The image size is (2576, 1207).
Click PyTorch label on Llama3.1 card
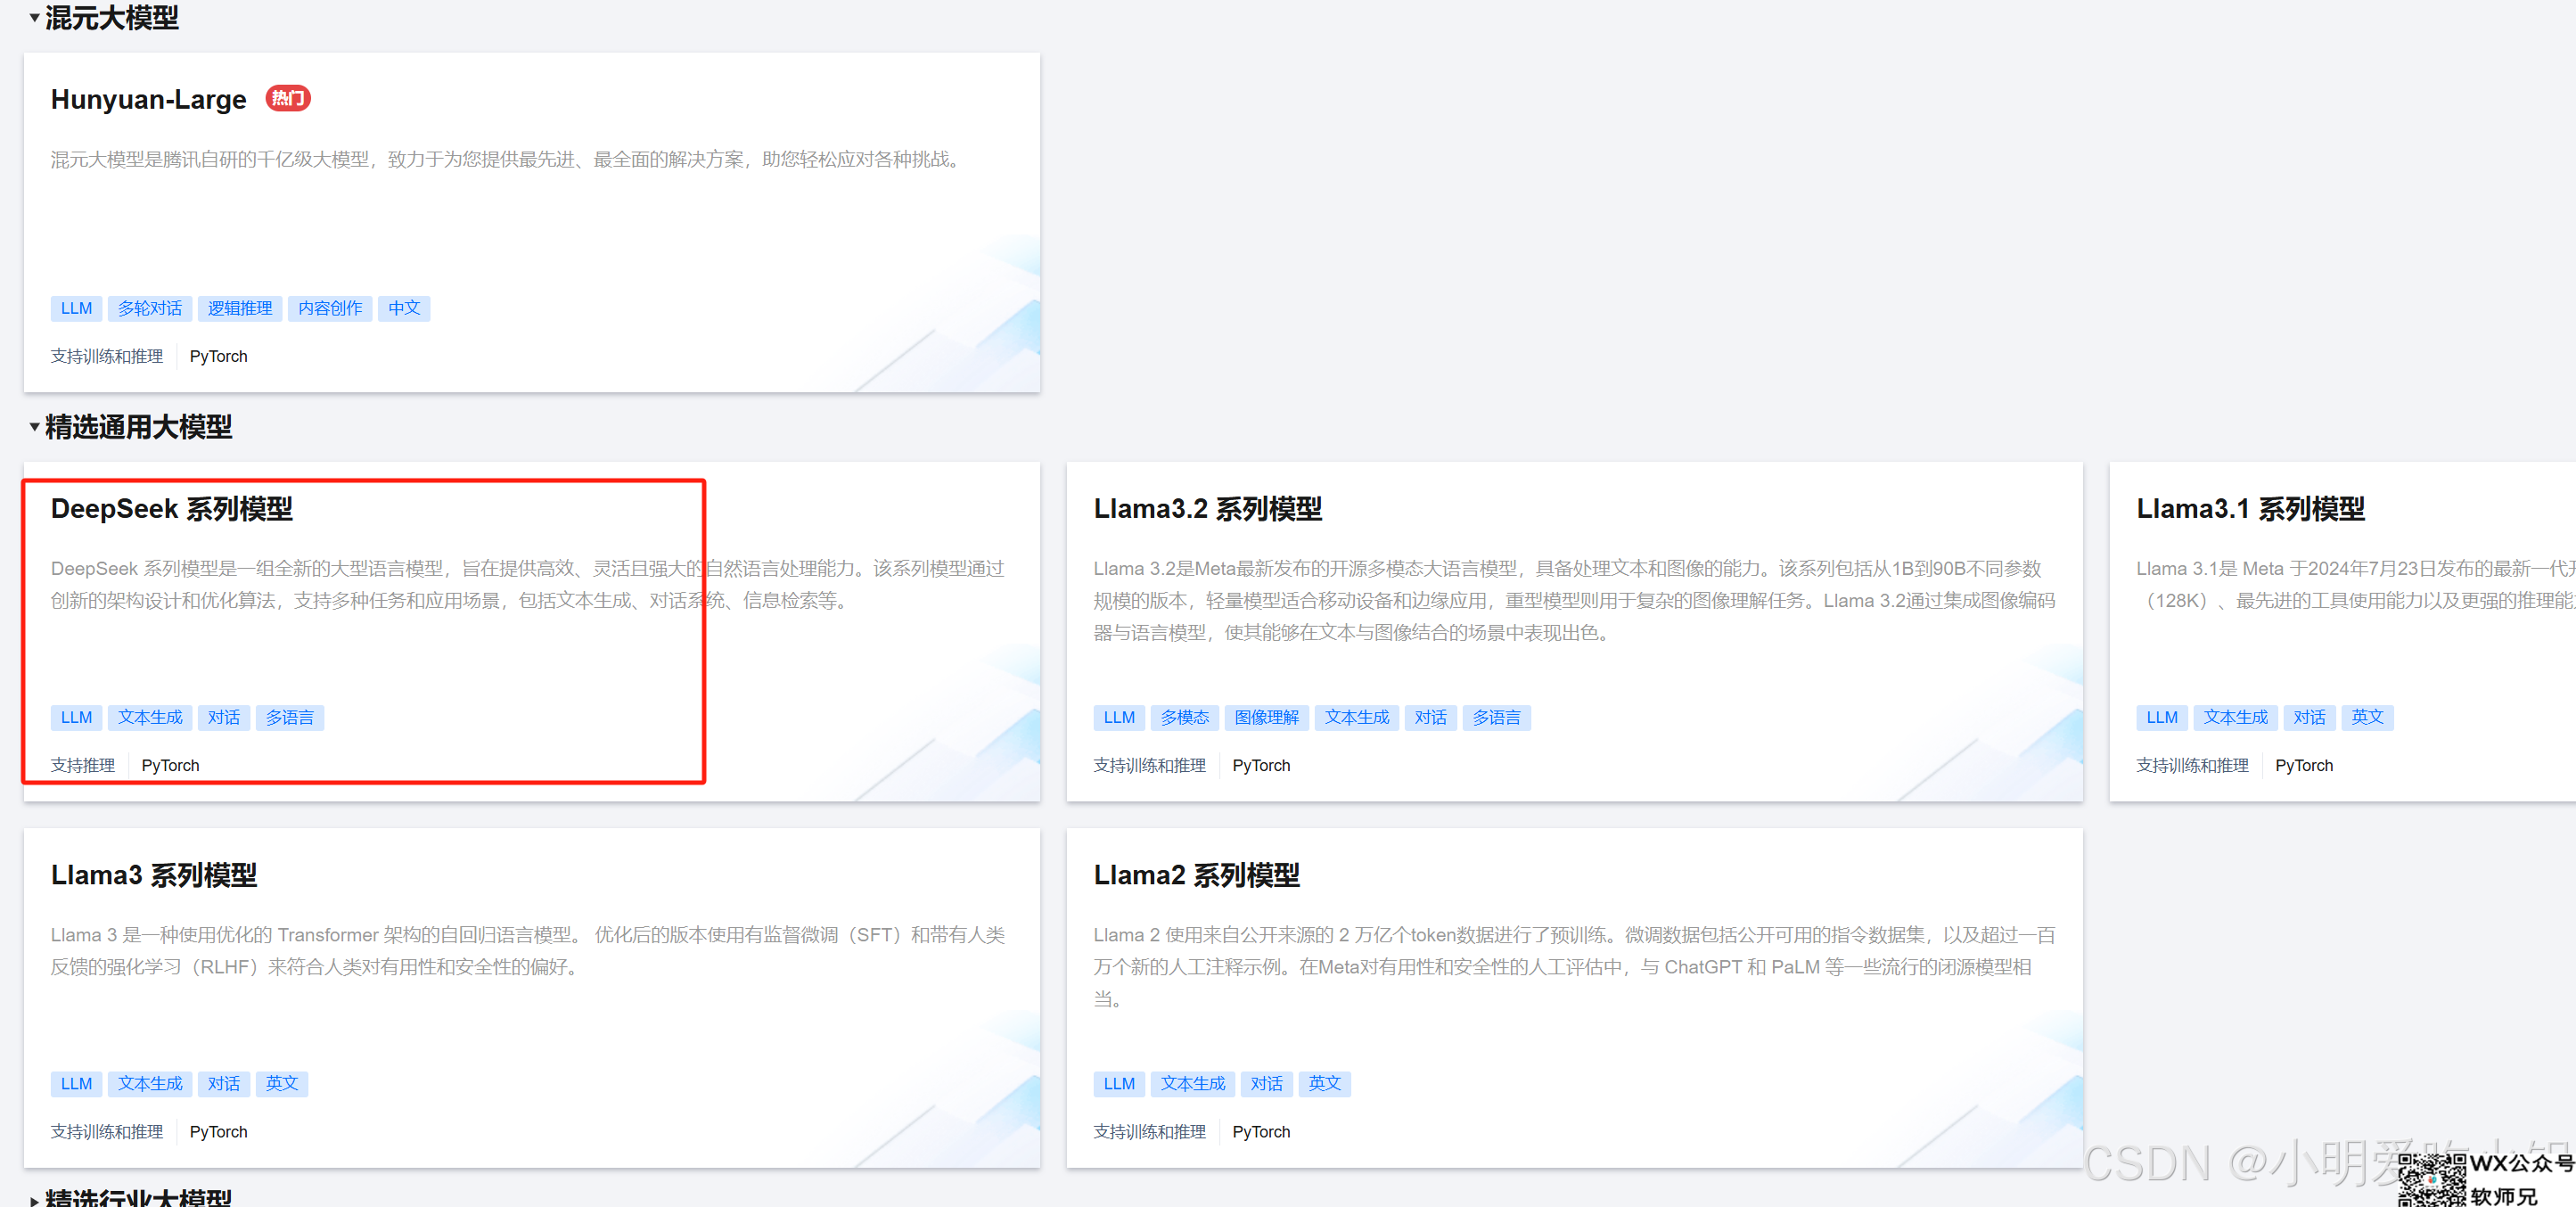pos(2304,765)
